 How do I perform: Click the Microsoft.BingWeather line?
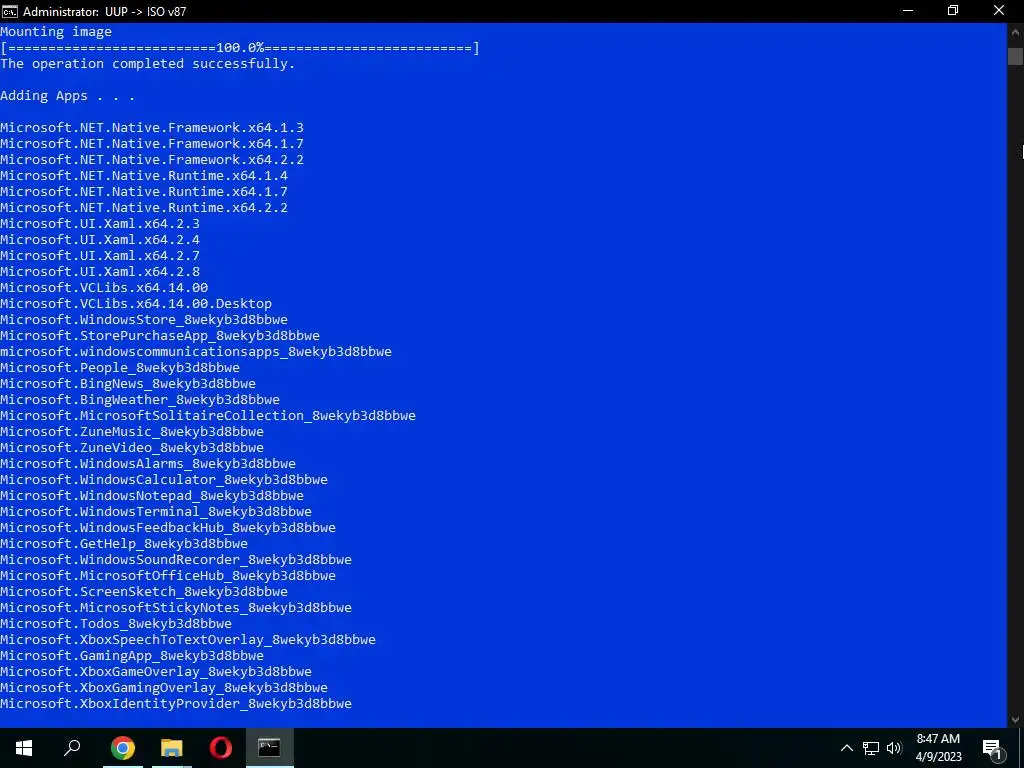click(x=140, y=400)
